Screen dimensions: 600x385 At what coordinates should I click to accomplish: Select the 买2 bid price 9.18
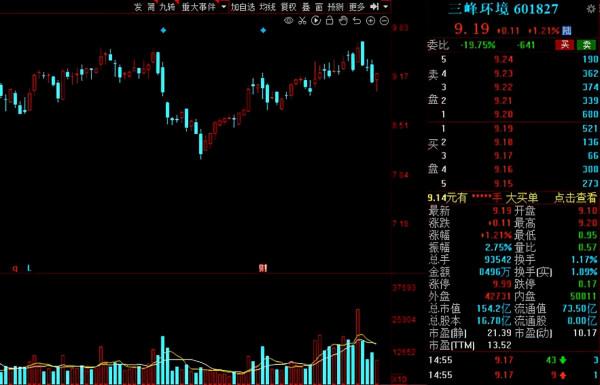point(503,142)
